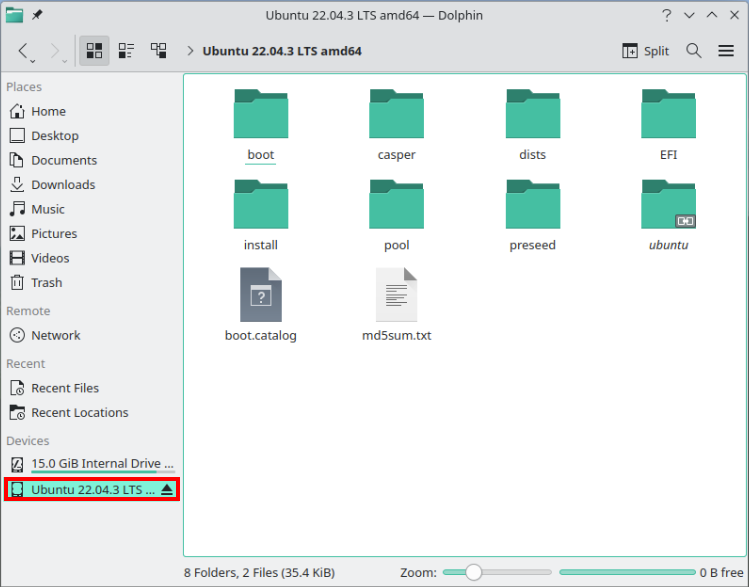Split the Dolphin view
Image resolution: width=749 pixels, height=587 pixels.
pos(645,51)
